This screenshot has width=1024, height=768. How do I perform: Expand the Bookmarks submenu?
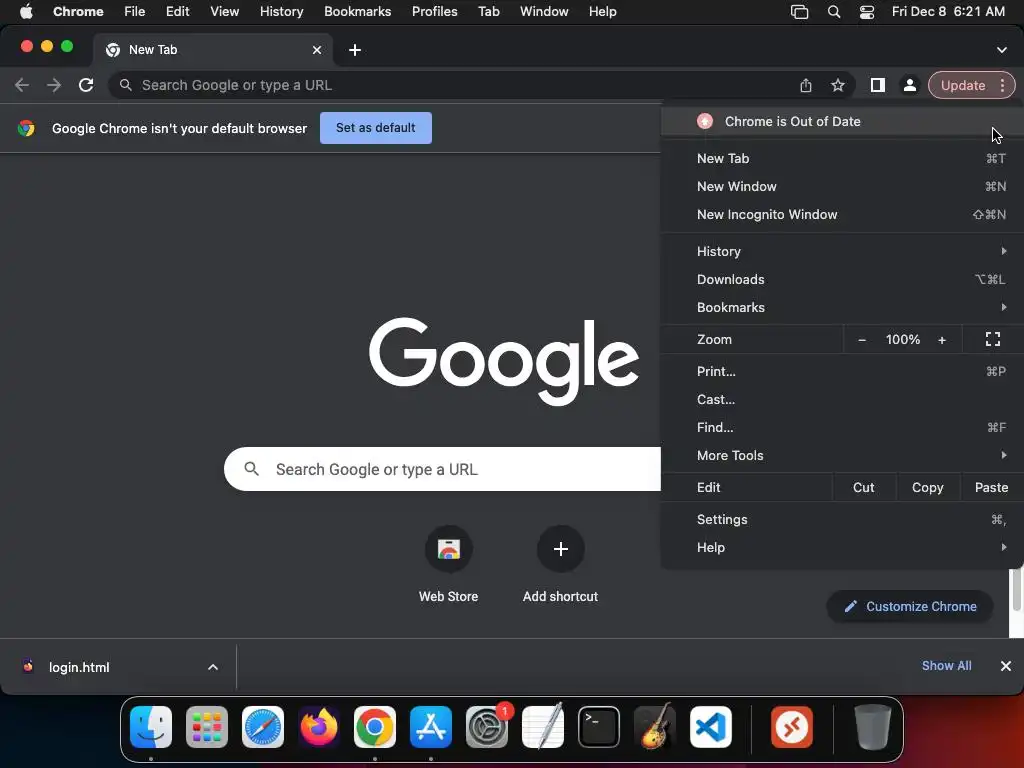coord(842,308)
